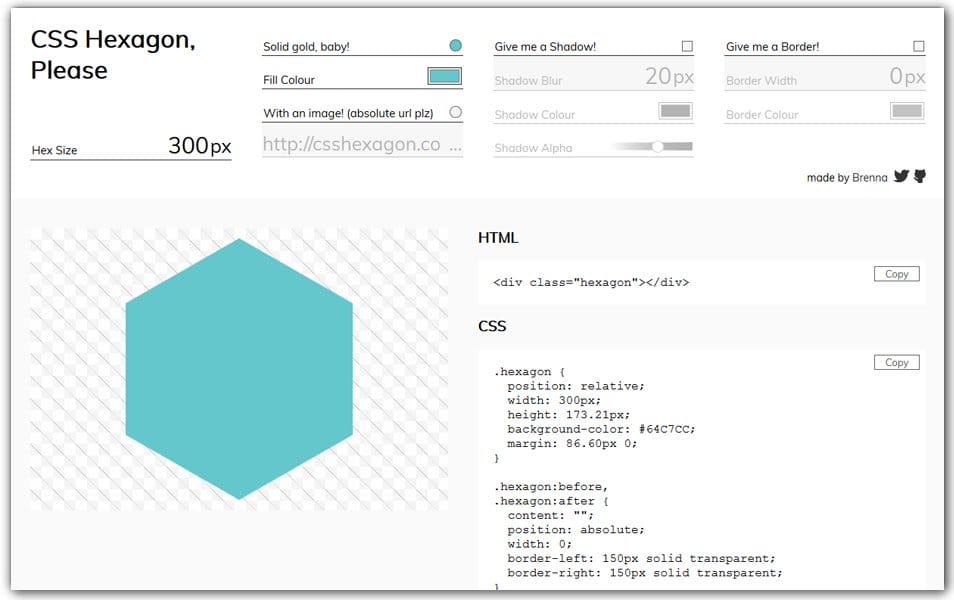Click the Twitter bird icon
This screenshot has height=600, width=954.
(x=901, y=177)
